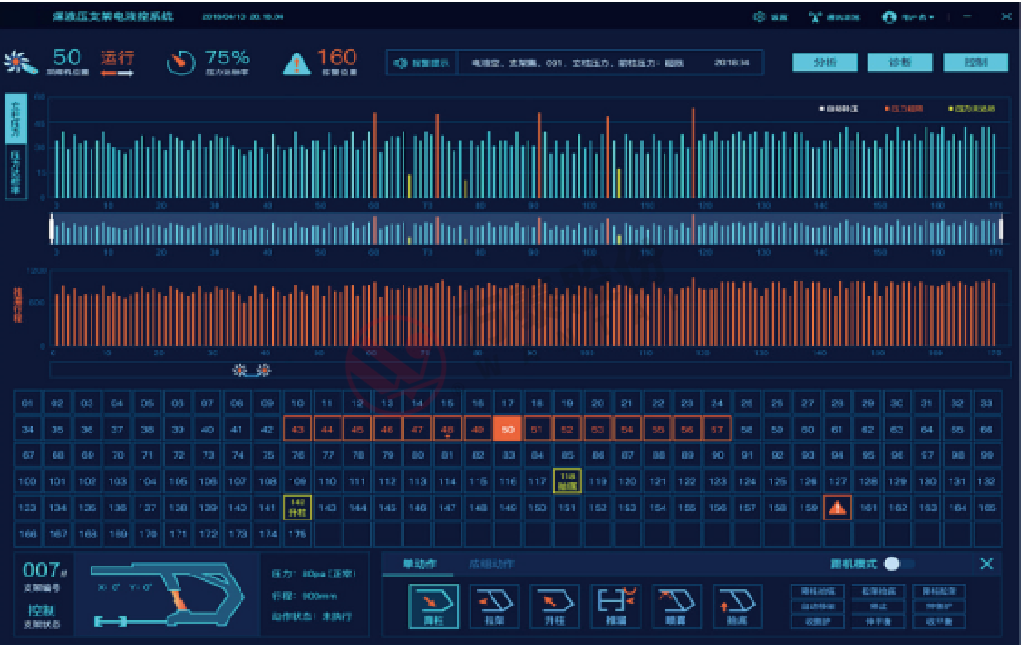The image size is (1021, 646).
Task: Switch to the 单动作 (single action) tab
Action: (420, 564)
